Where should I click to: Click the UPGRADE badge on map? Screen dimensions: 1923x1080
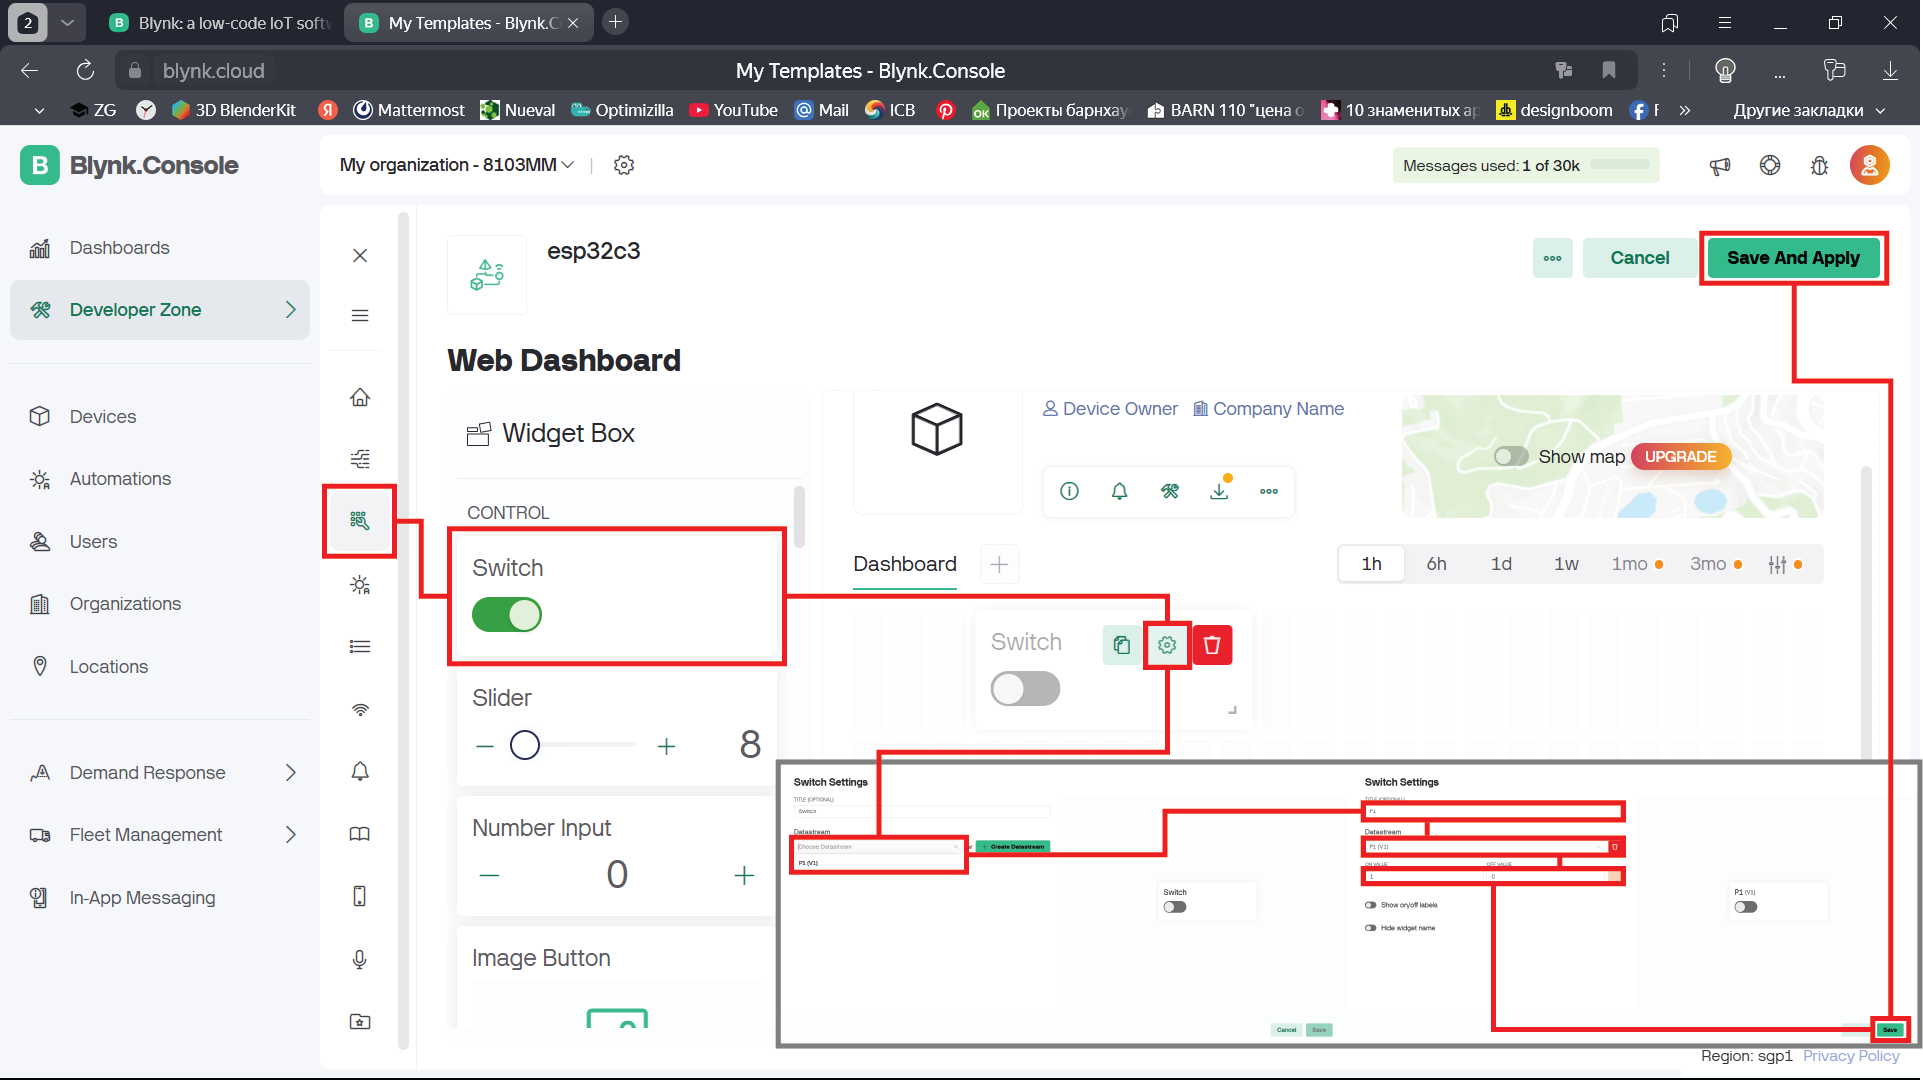tap(1681, 457)
